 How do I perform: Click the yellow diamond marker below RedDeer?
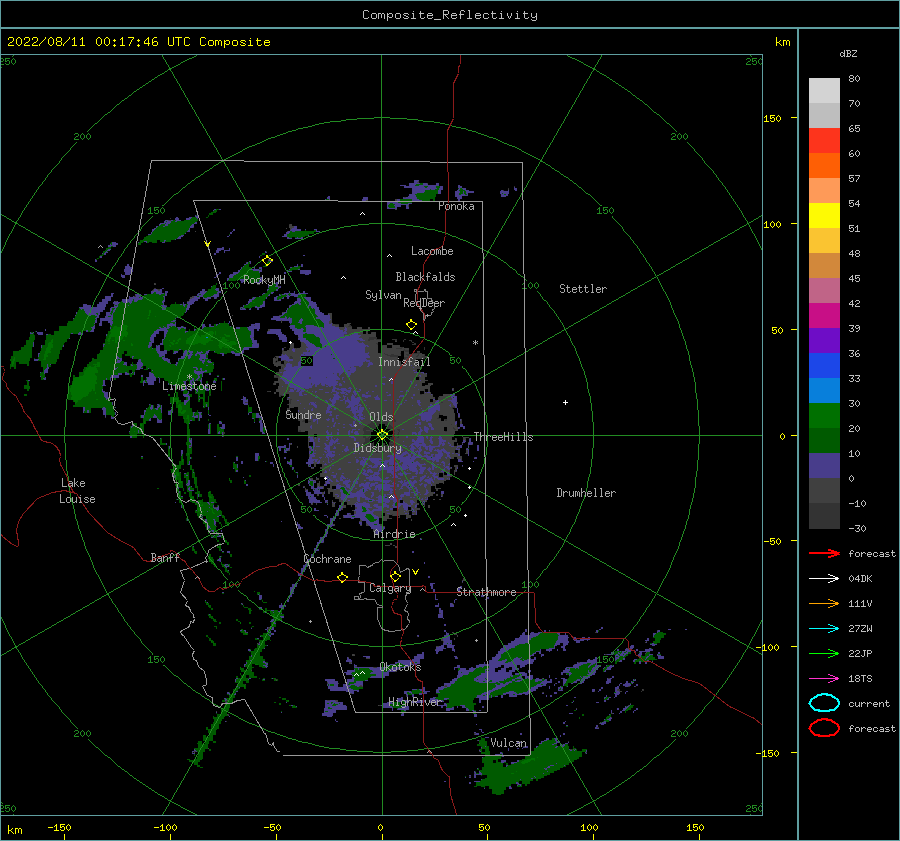click(412, 325)
